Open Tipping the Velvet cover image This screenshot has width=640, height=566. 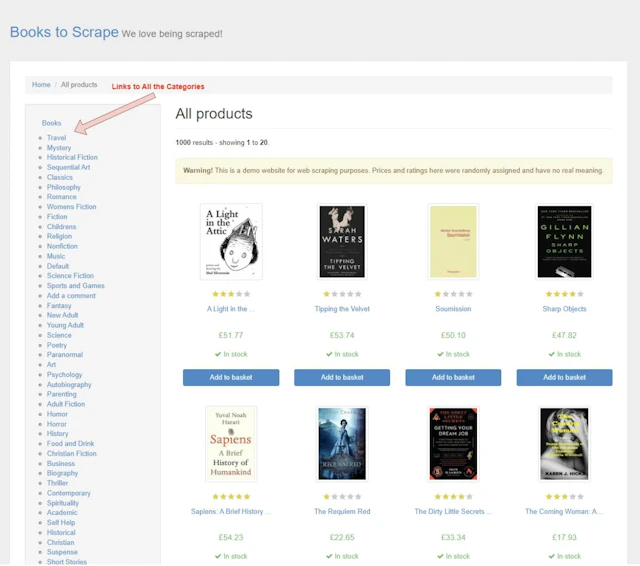click(x=342, y=242)
